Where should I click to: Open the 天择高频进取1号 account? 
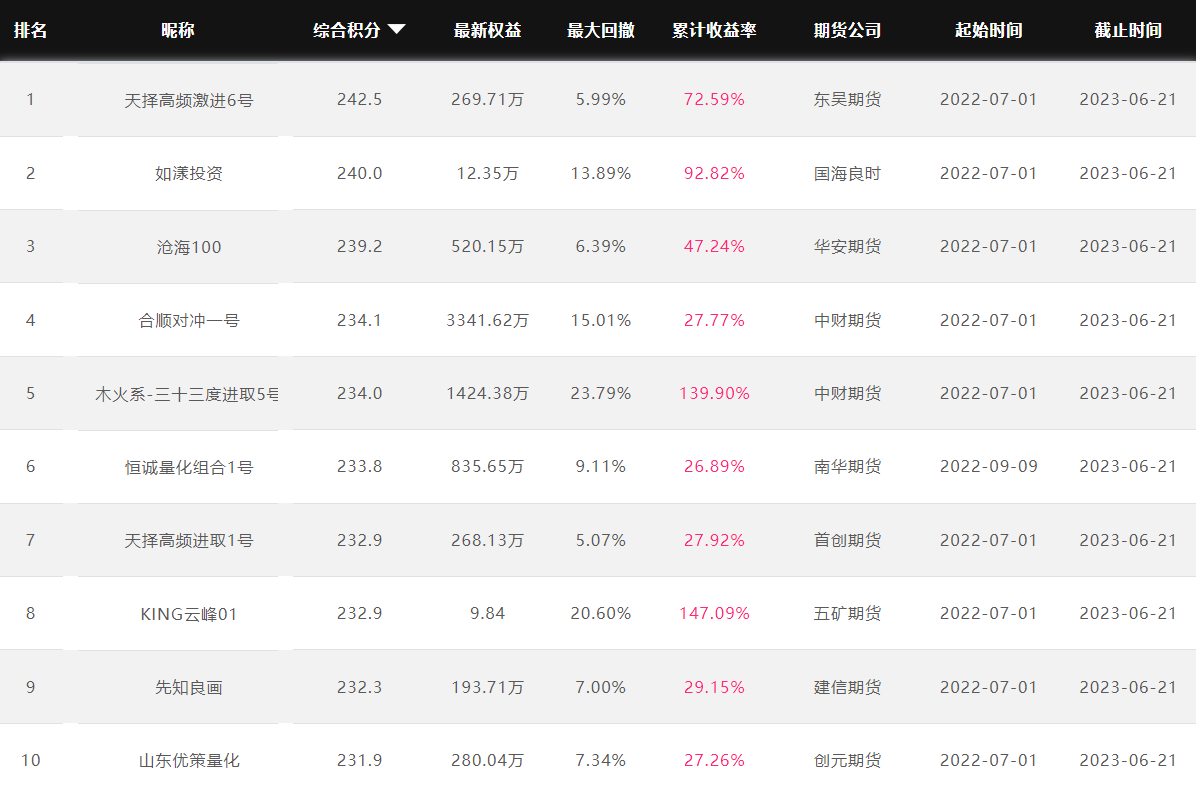coord(188,540)
